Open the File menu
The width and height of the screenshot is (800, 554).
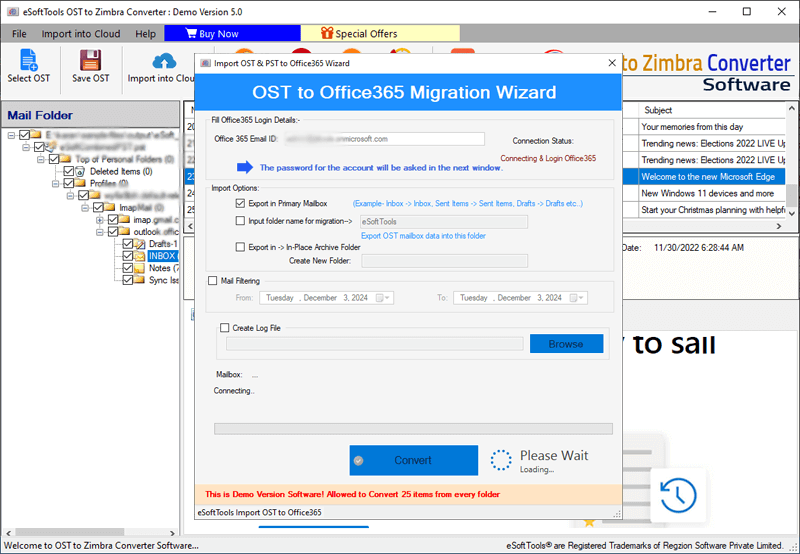point(19,34)
